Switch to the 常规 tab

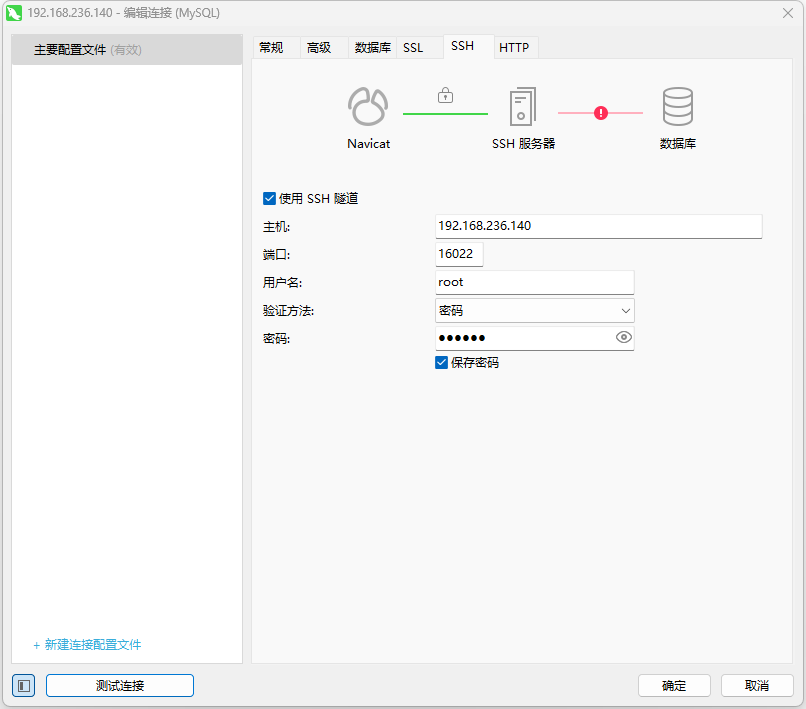coord(271,47)
